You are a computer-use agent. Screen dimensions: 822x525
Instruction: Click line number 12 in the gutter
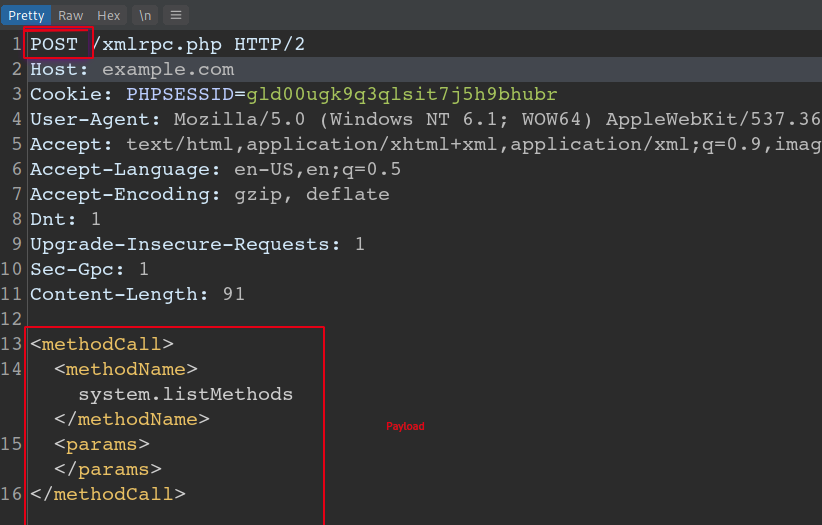click(x=11, y=319)
